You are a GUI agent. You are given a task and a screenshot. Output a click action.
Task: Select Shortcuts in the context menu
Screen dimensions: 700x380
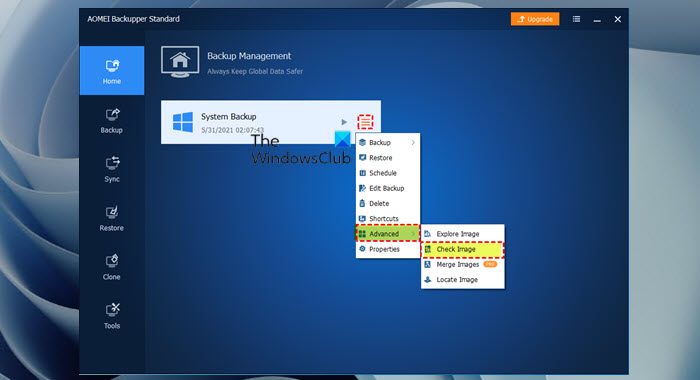tap(388, 218)
